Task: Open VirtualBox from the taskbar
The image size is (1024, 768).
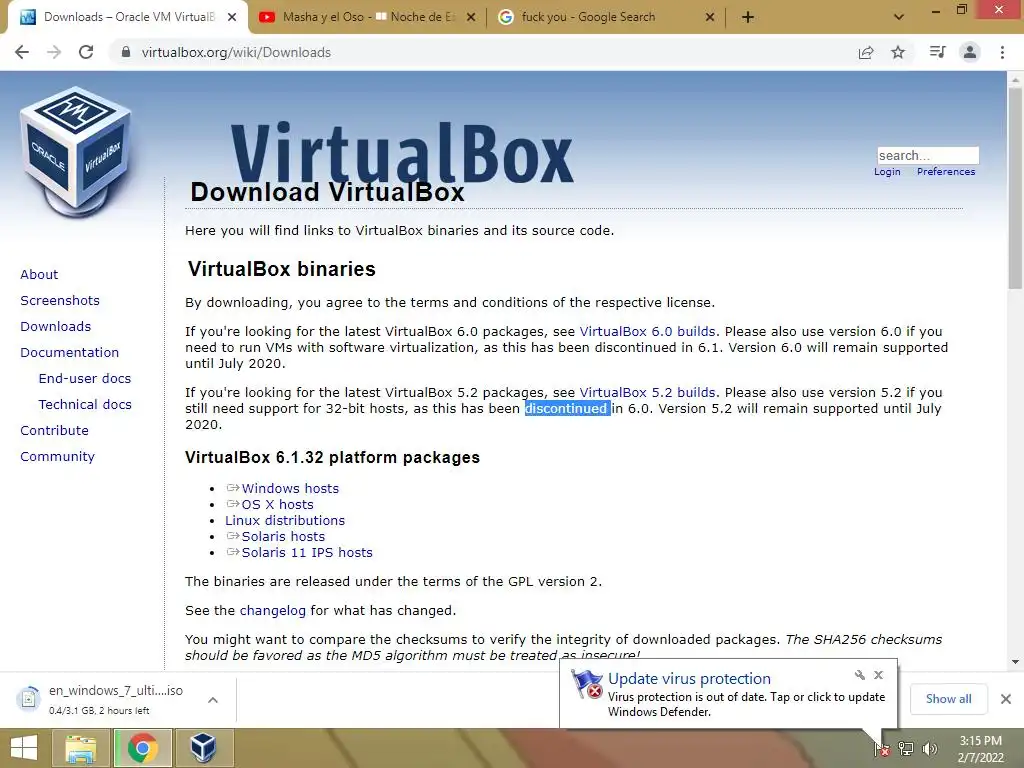Action: [204, 748]
